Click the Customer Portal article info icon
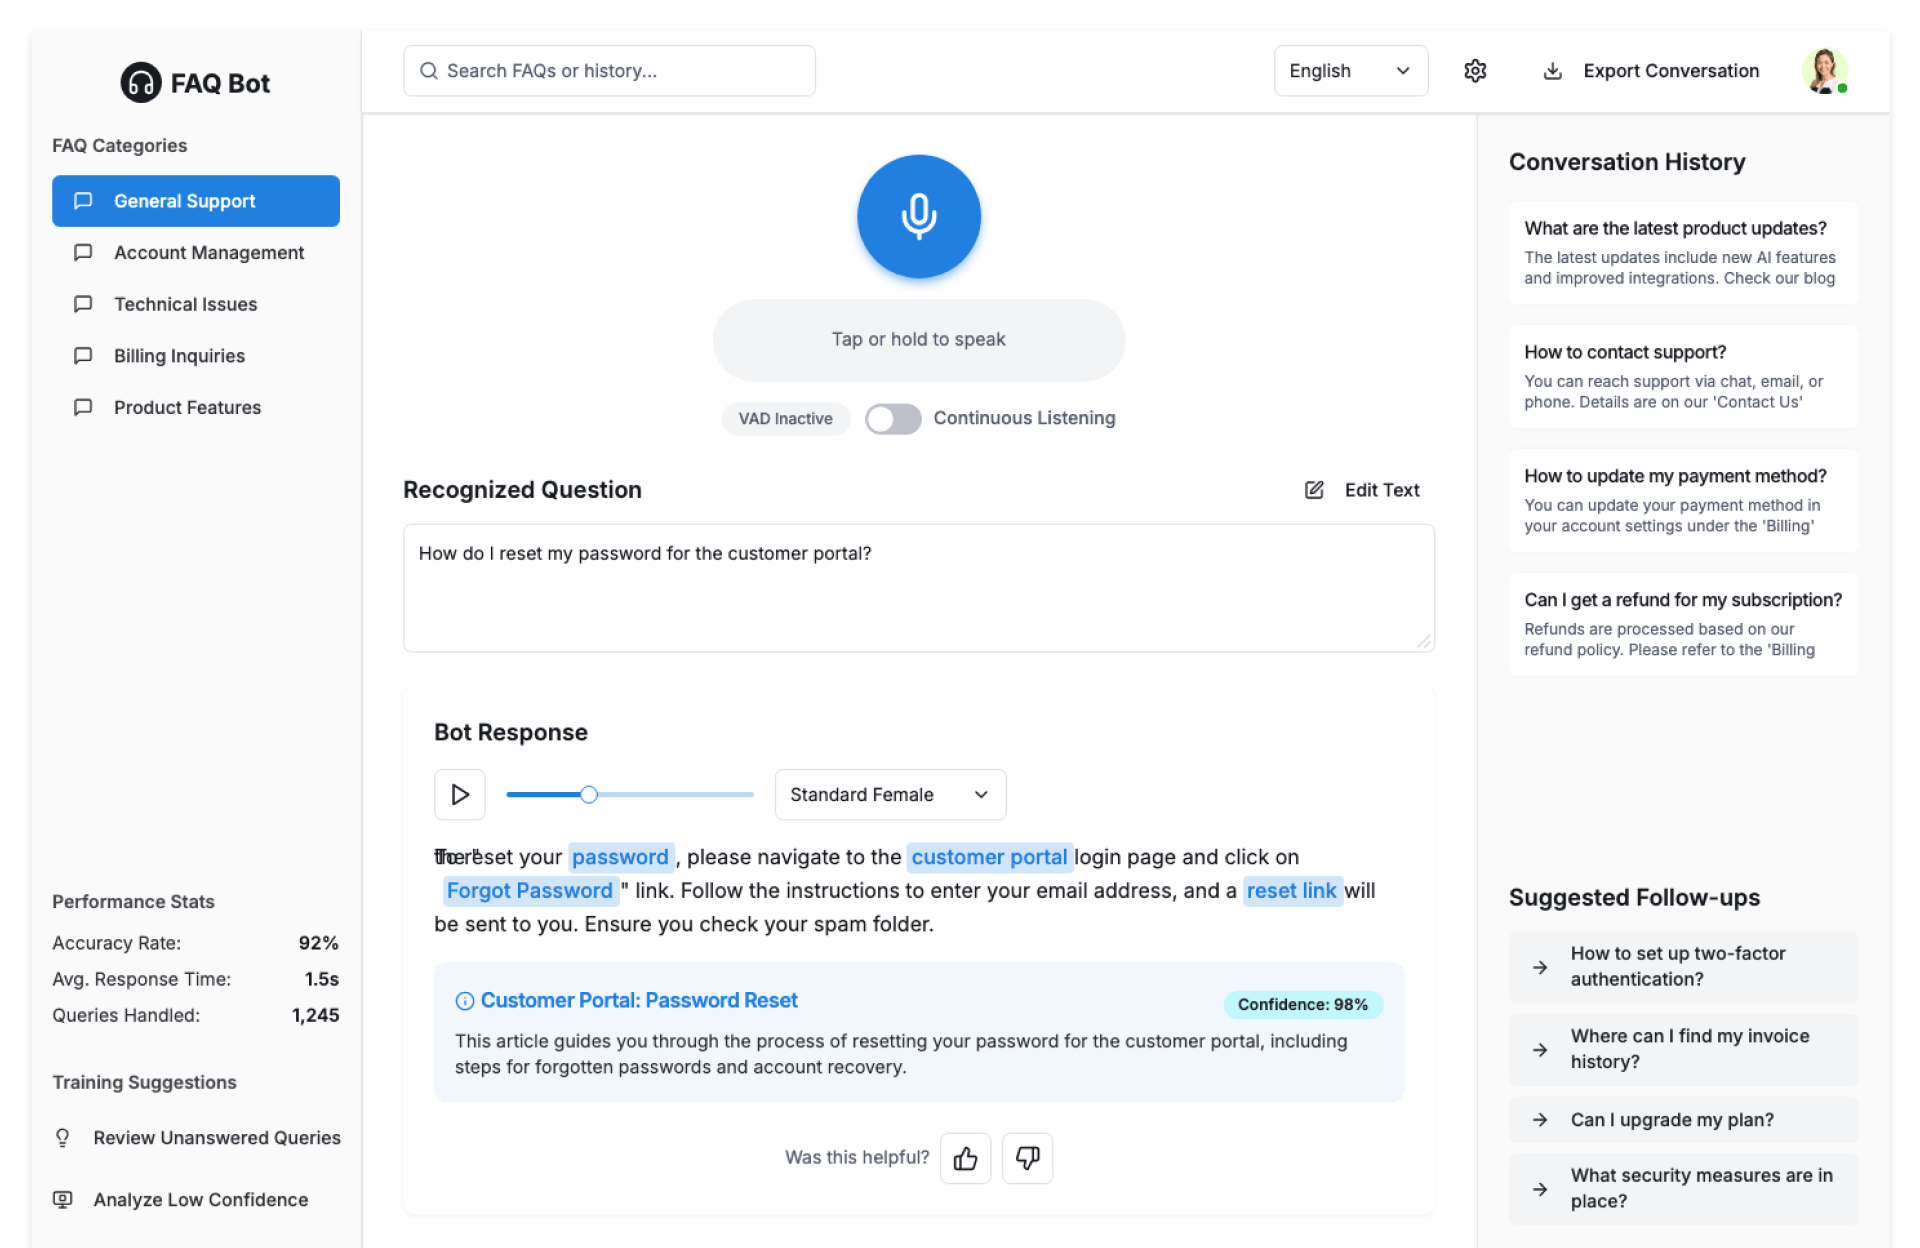 (464, 1001)
